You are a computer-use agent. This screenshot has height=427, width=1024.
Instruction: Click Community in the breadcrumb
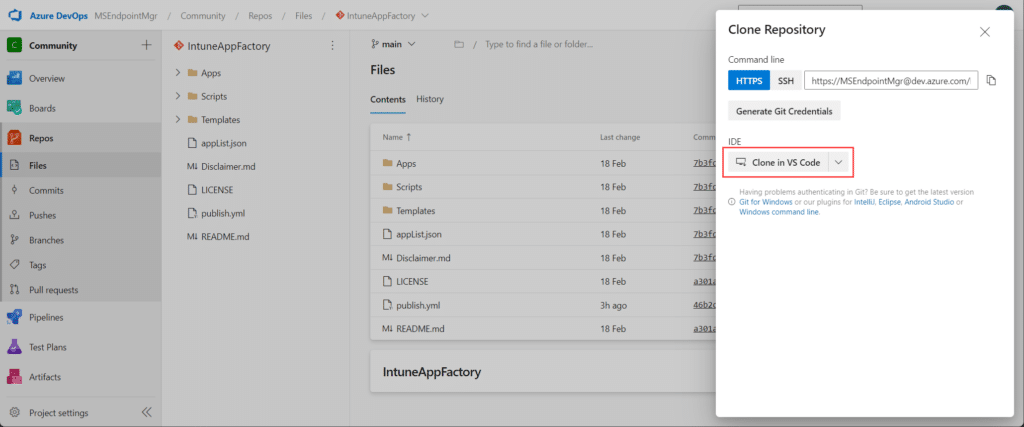coord(202,15)
